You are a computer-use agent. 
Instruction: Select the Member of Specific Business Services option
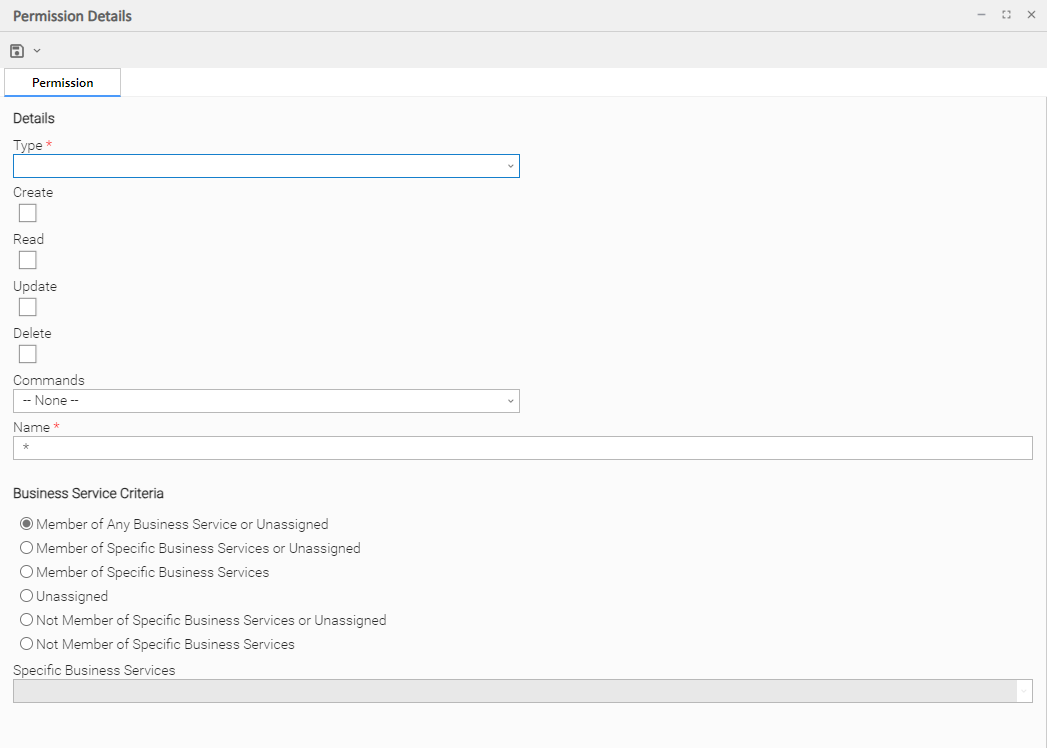coord(27,572)
